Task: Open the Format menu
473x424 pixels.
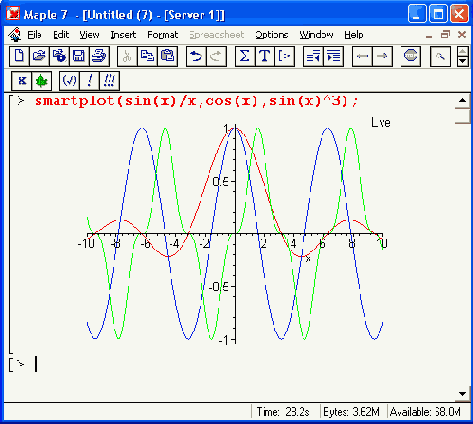Action: point(163,35)
